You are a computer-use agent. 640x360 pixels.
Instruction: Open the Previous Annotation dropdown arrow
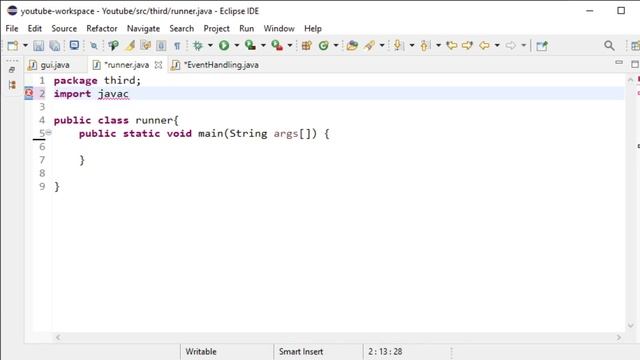[x=438, y=45]
